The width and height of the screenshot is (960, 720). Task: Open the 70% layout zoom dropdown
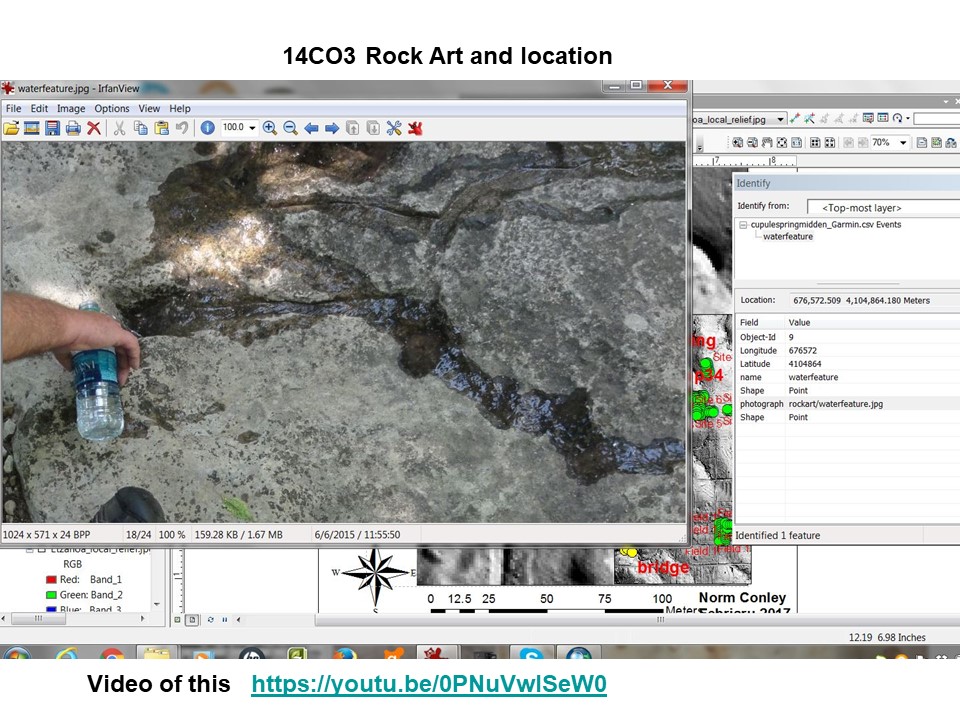pos(903,143)
